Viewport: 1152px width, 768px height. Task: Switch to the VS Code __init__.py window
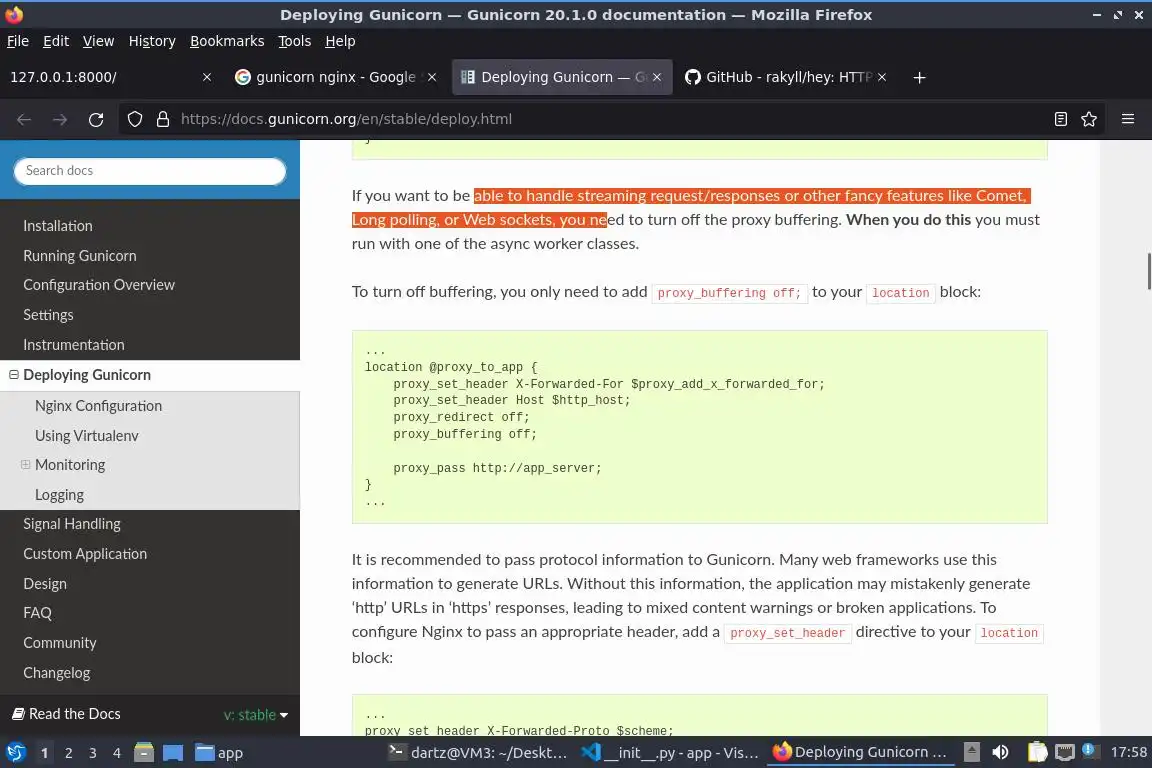(x=670, y=753)
